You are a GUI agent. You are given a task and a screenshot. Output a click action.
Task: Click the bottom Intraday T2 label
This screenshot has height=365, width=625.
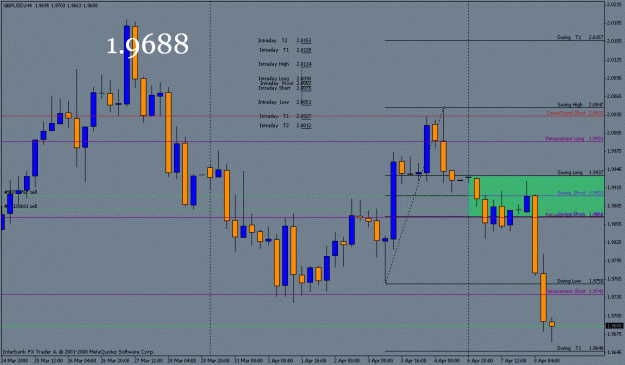click(x=274, y=126)
